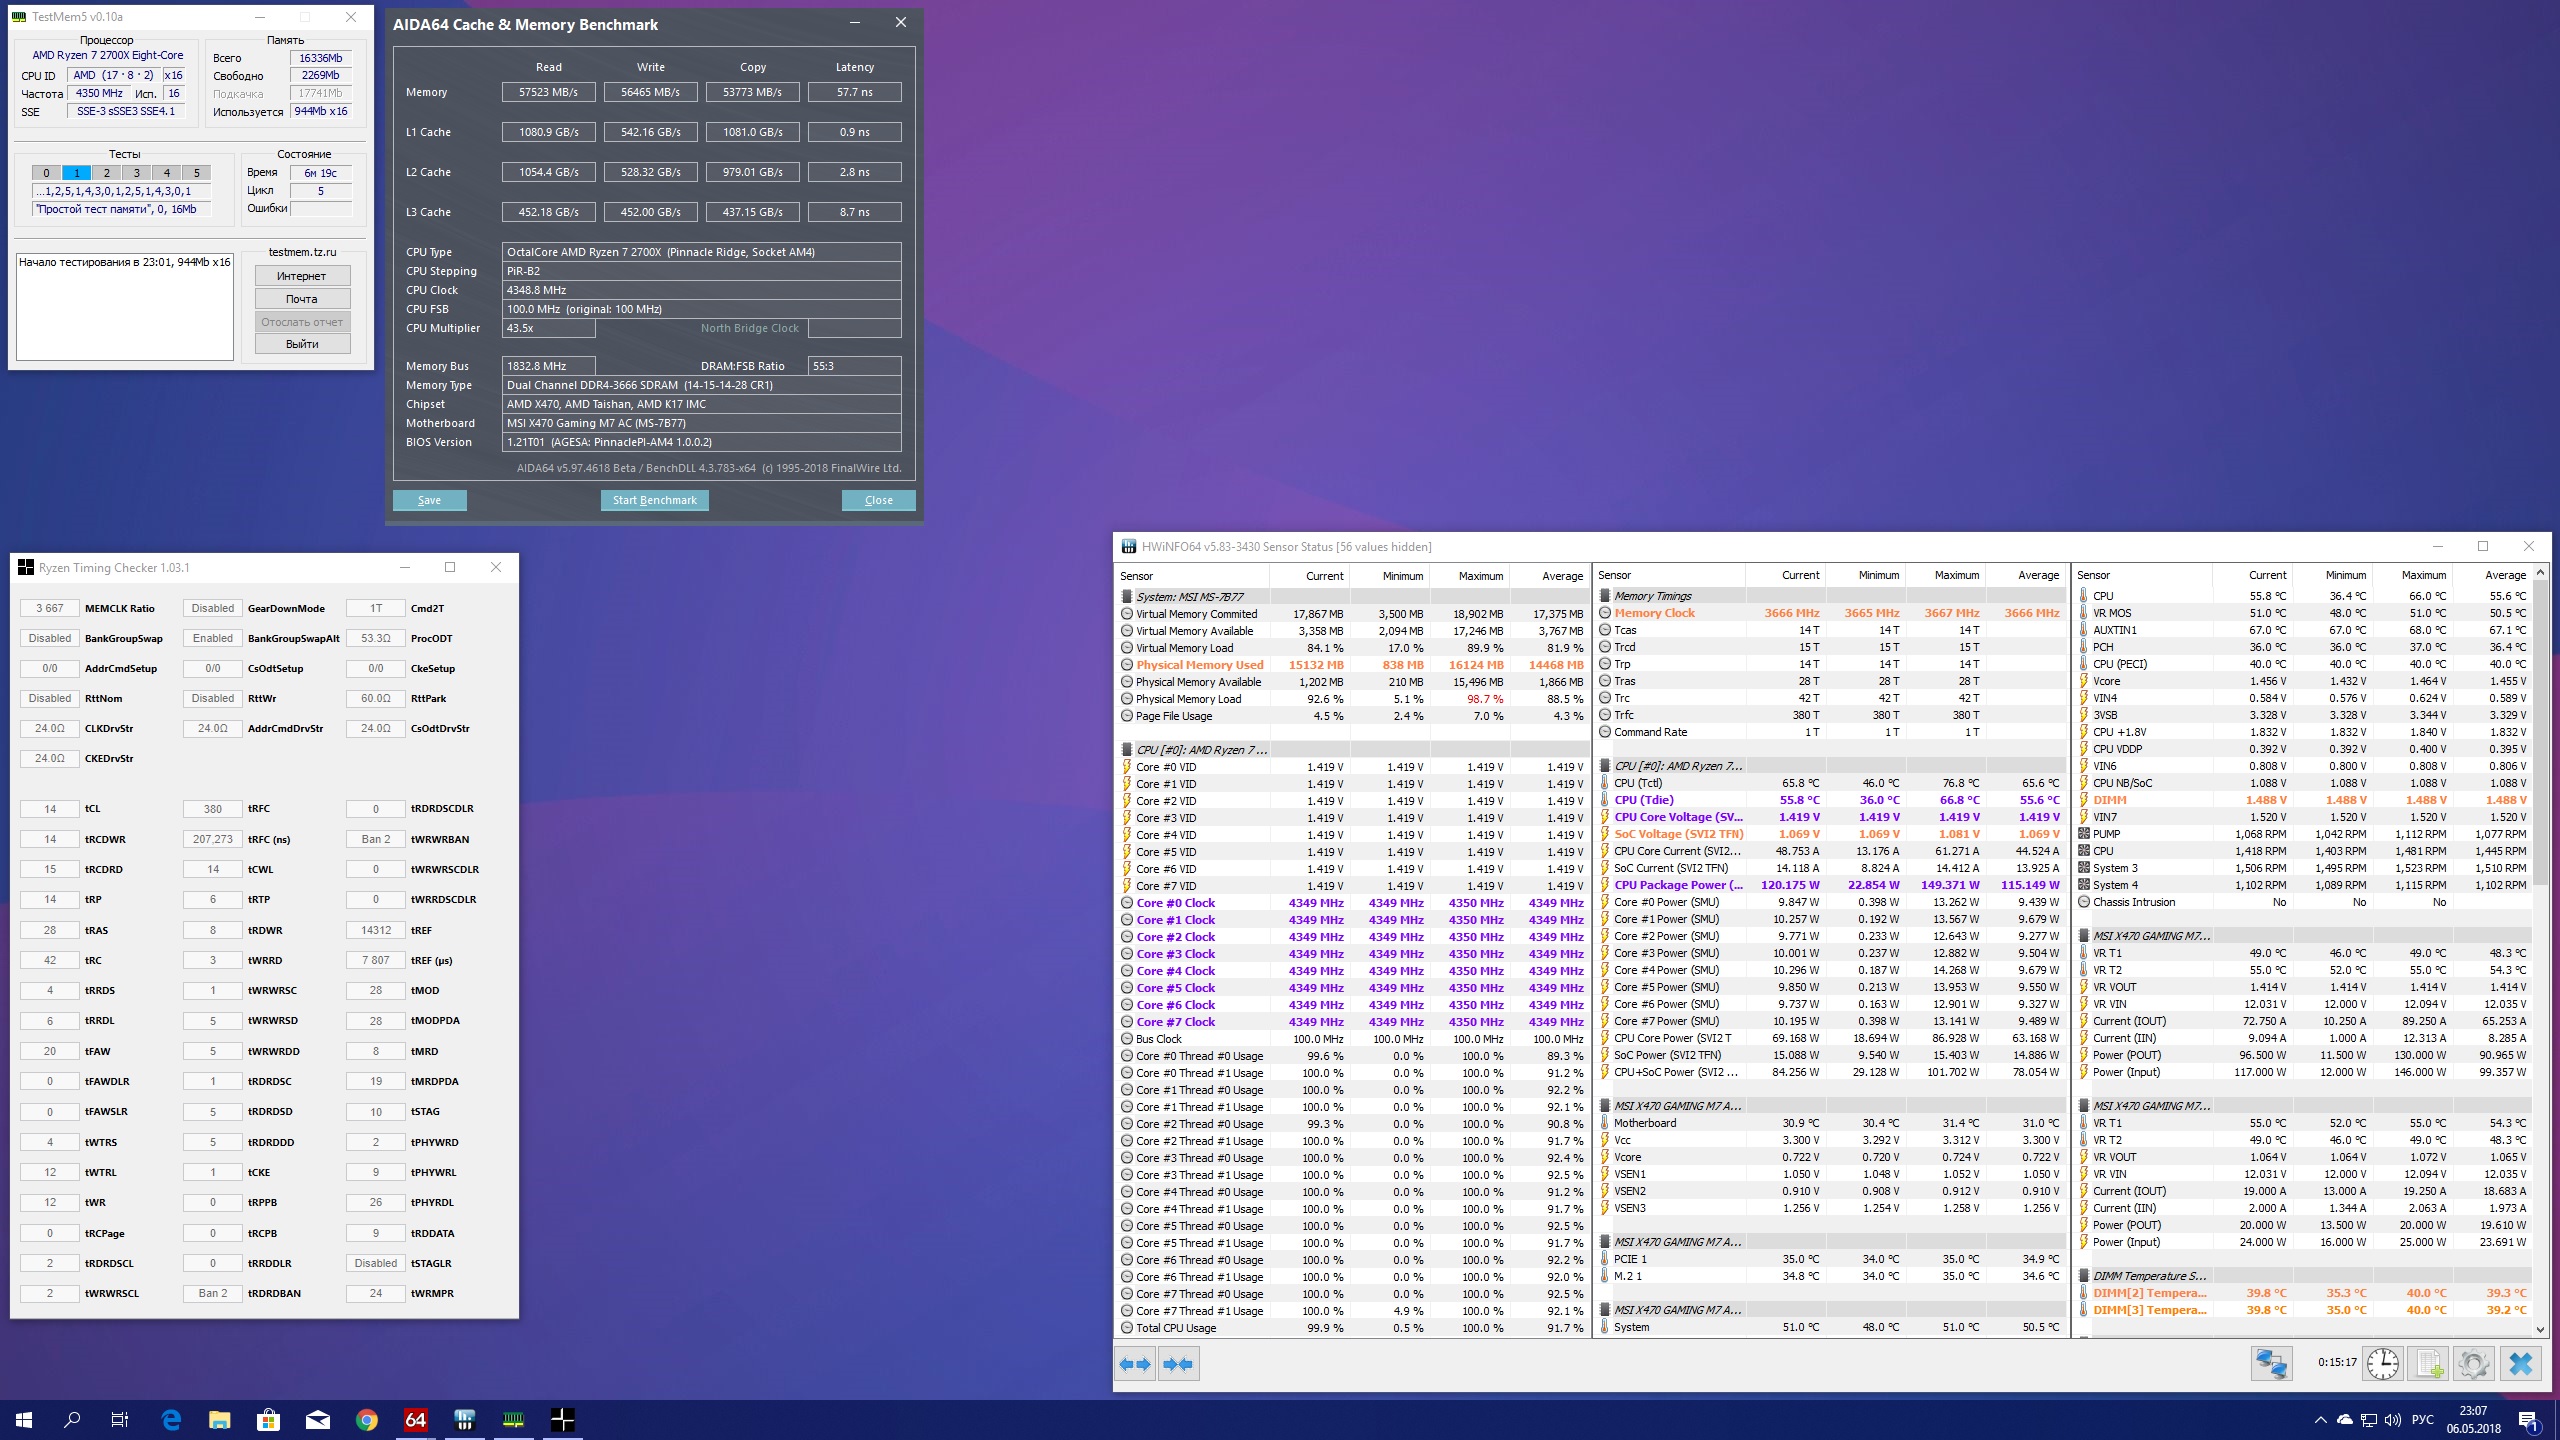The height and width of the screenshot is (1440, 2560).
Task: Open HWiNFO sensor settings gear icon
Action: tap(2473, 1364)
